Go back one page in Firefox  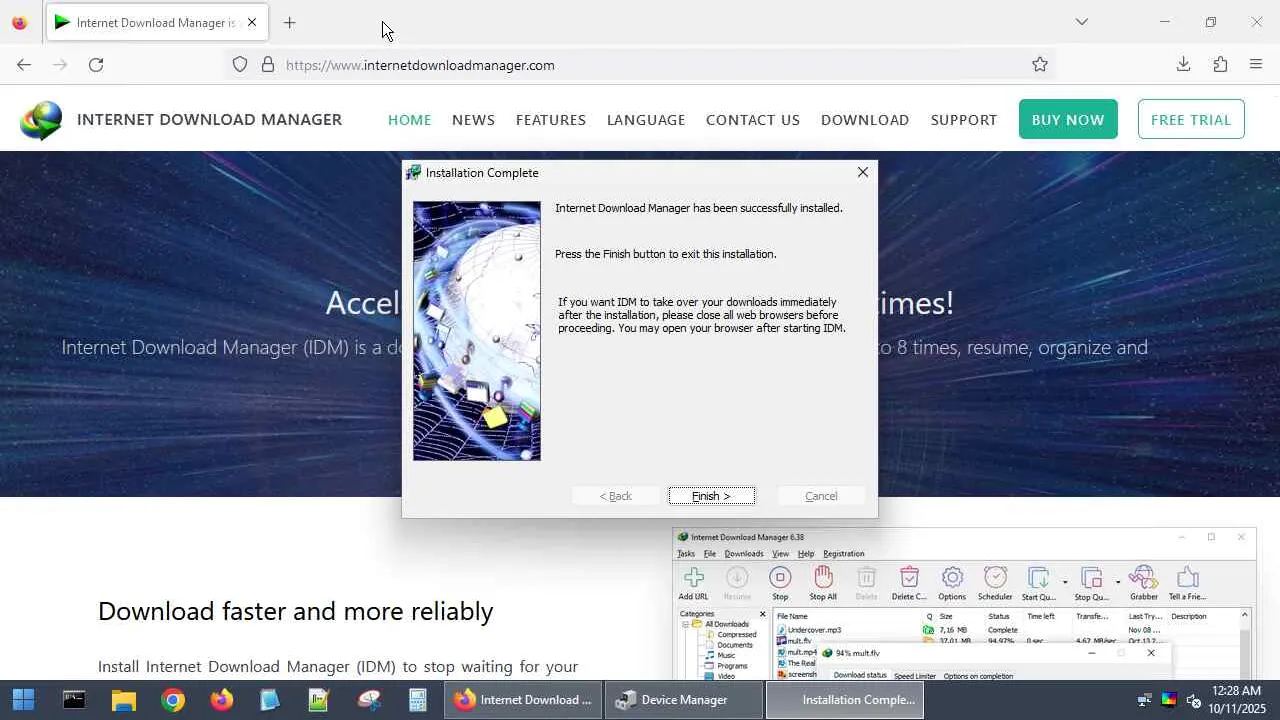coord(24,65)
